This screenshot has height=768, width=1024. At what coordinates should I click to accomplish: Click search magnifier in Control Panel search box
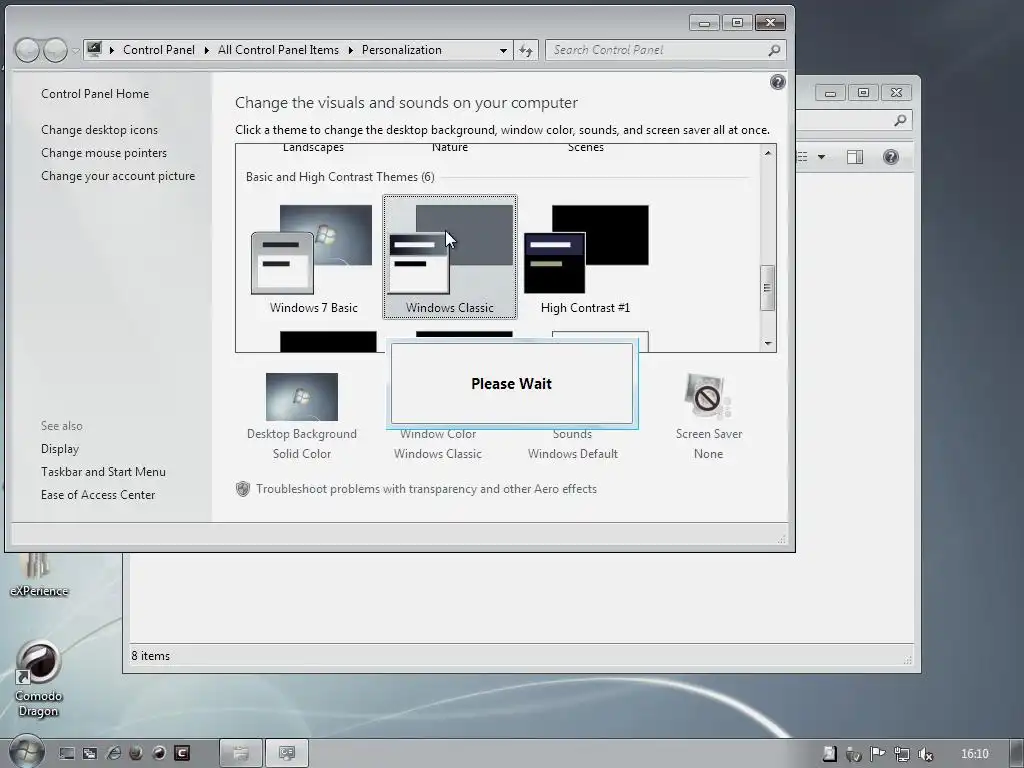[x=774, y=50]
